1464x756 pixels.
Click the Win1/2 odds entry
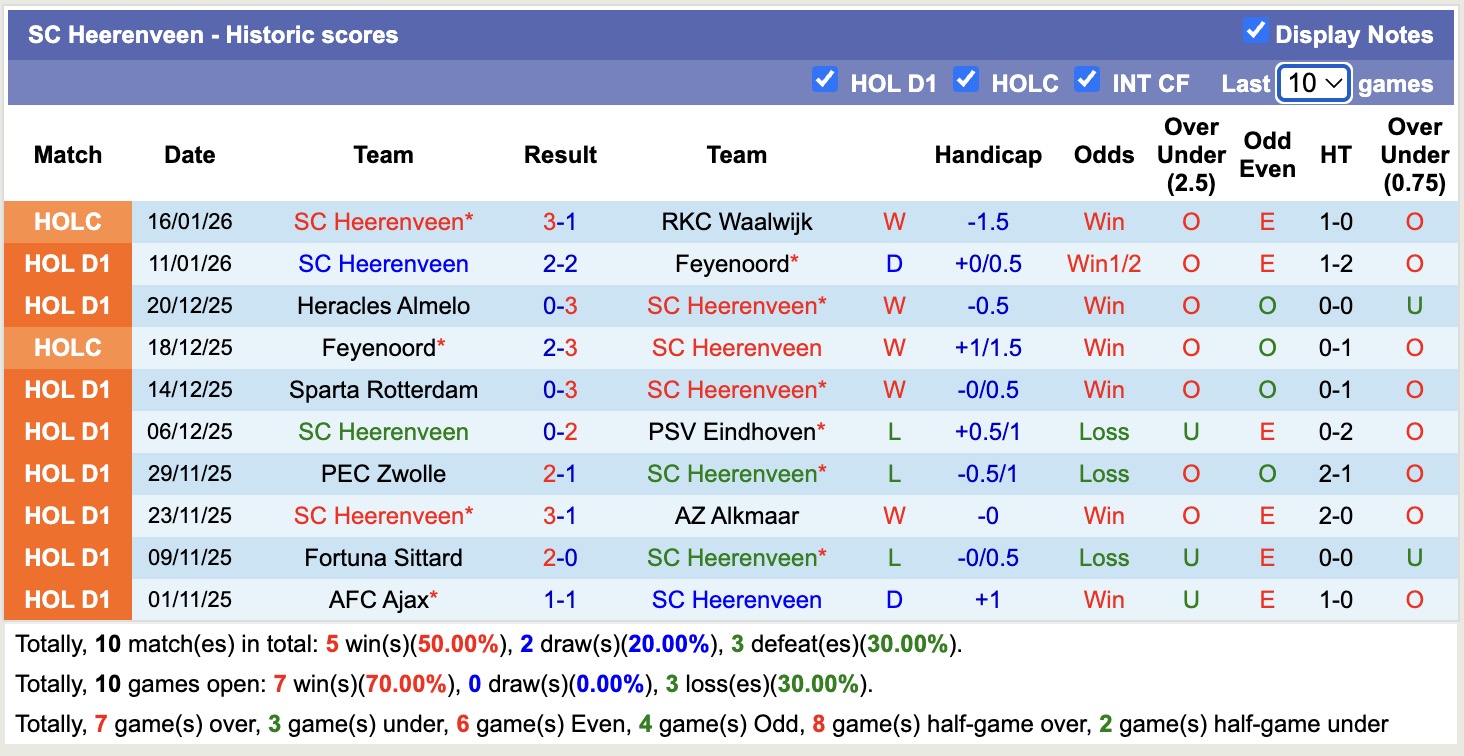tap(1103, 264)
